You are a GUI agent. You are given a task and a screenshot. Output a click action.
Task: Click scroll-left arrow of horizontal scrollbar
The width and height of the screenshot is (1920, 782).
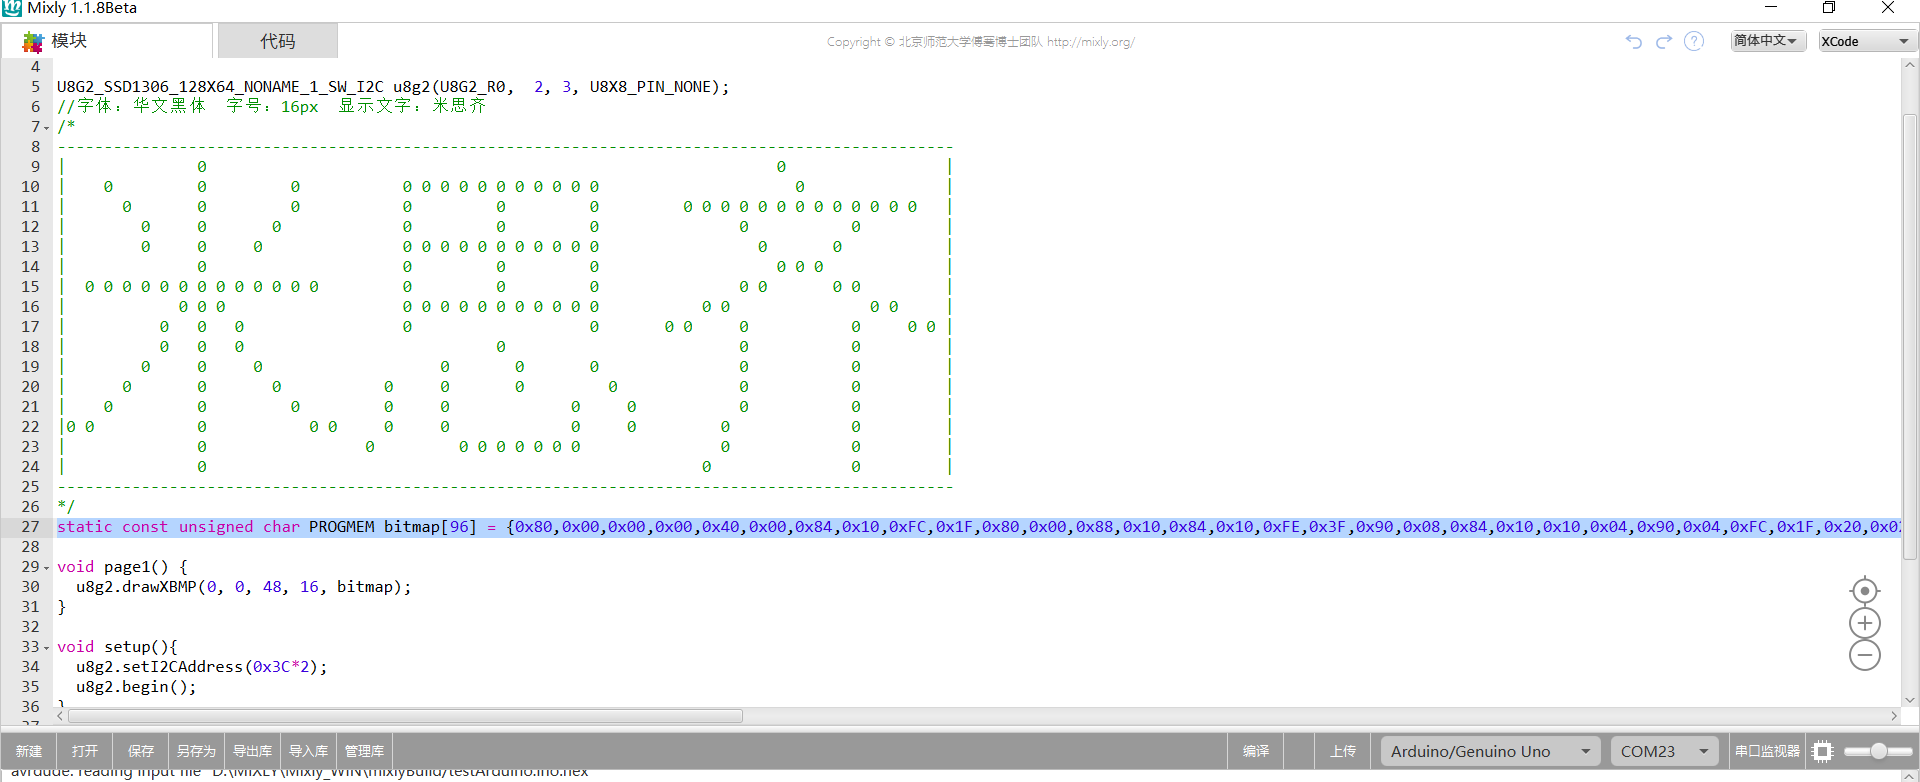tap(61, 716)
